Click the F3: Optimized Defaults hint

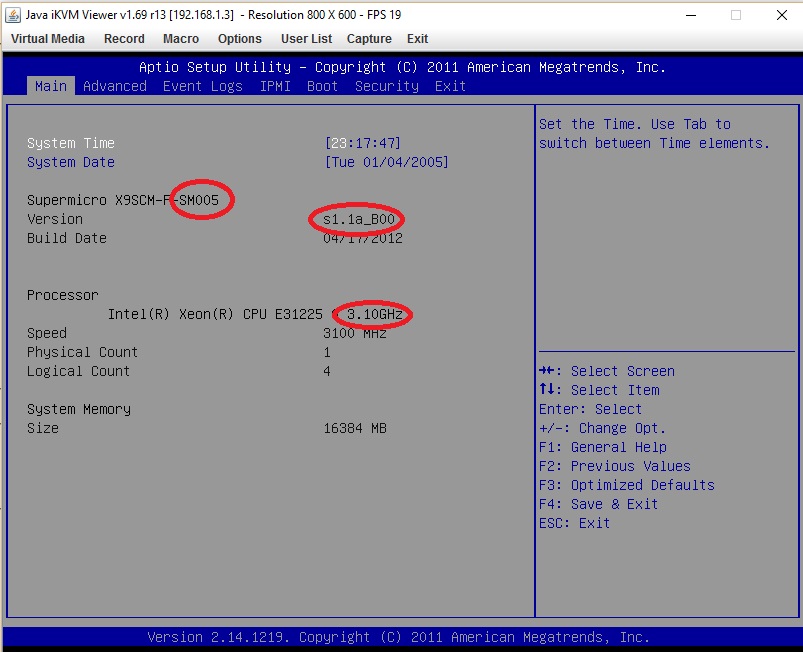(x=627, y=485)
